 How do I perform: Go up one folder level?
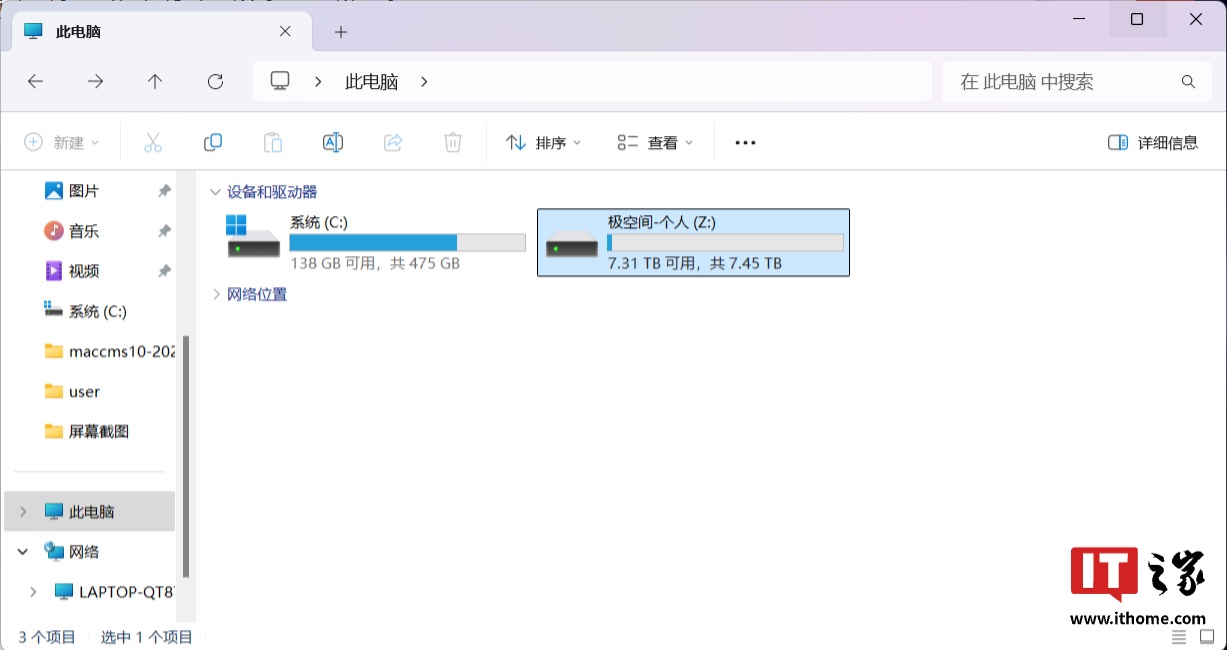(155, 82)
